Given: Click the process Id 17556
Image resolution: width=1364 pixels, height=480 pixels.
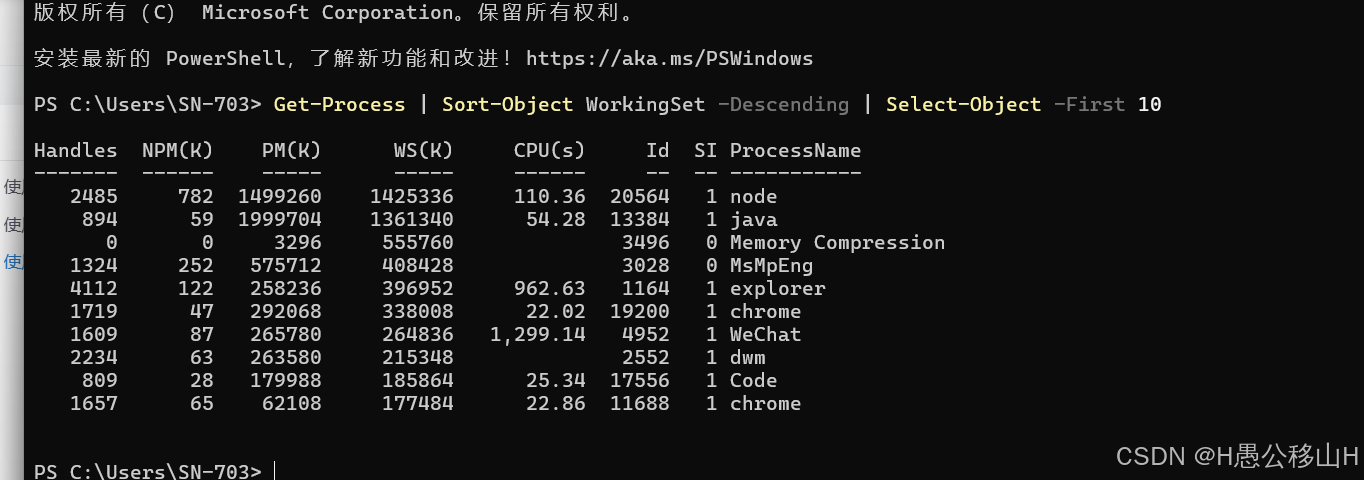Looking at the screenshot, I should click(x=640, y=380).
